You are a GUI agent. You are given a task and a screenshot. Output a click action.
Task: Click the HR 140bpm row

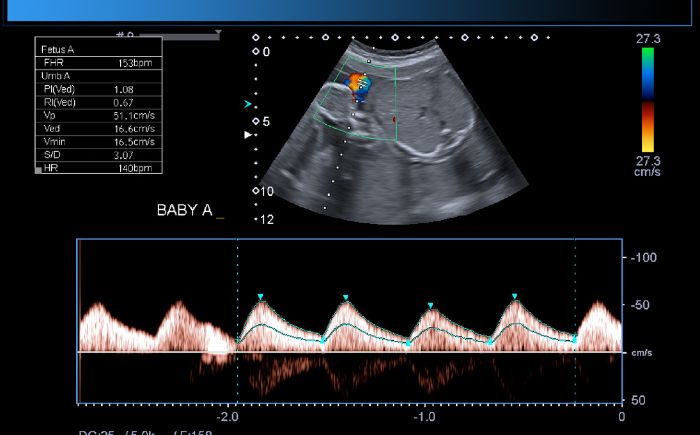point(98,168)
